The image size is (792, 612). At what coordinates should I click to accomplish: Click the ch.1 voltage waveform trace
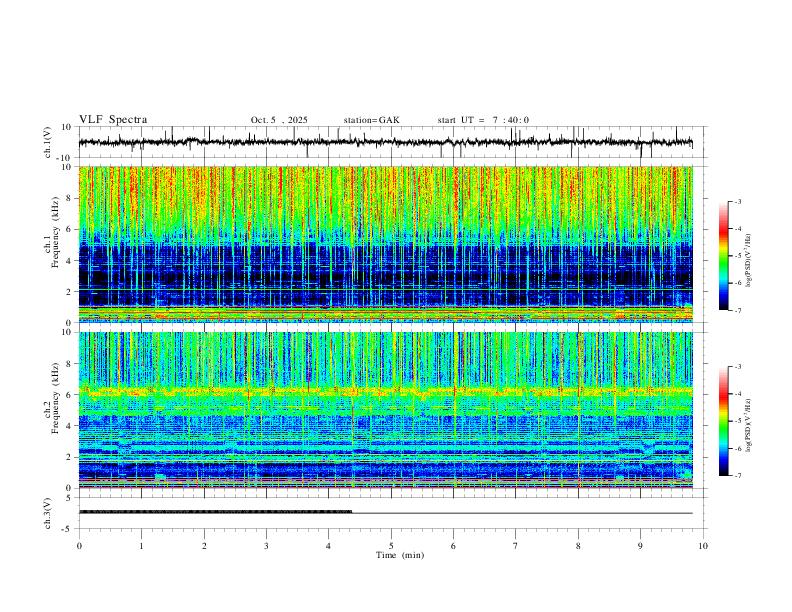coord(385,142)
